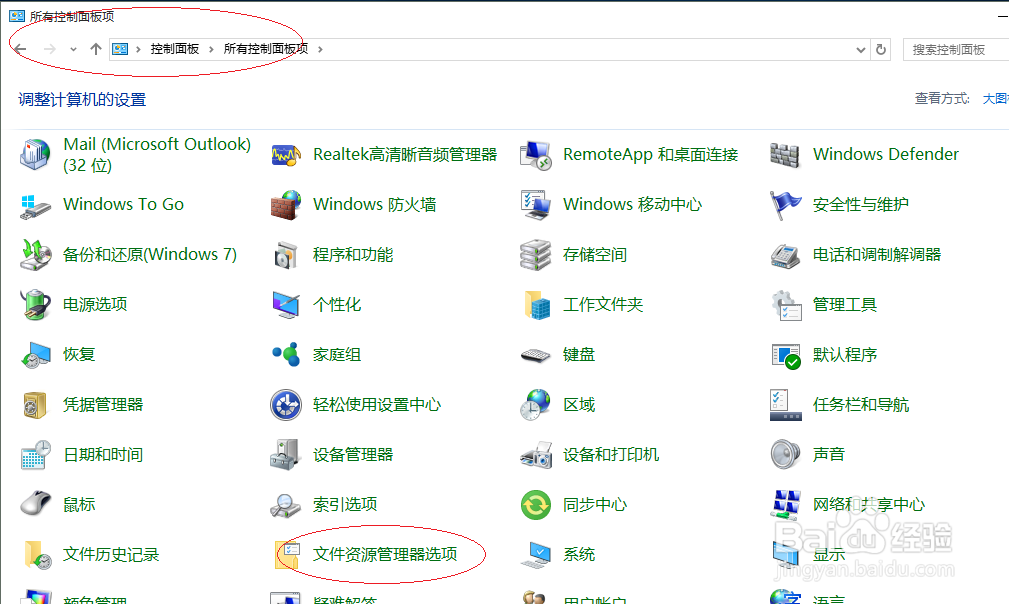Open the RemoteApp 和桌面连接 icon
The width and height of the screenshot is (1009, 604).
[535, 155]
